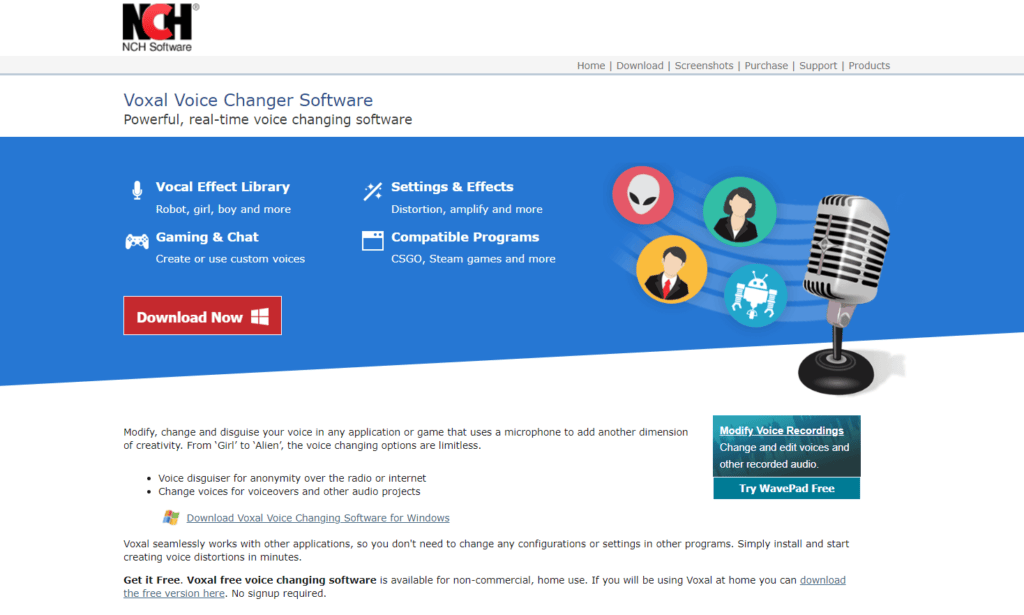Click the 'CSGO, Steam games and more' text
Screen dimensions: 1024x615
coord(473,259)
